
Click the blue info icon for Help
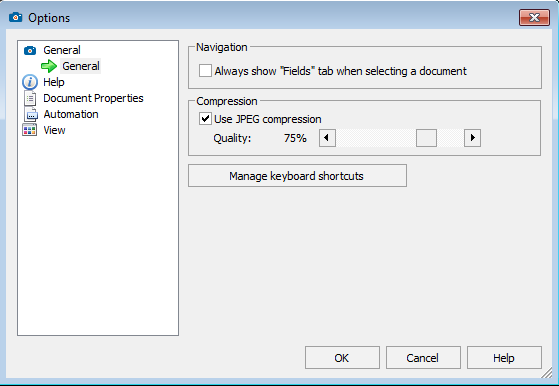tap(30, 82)
